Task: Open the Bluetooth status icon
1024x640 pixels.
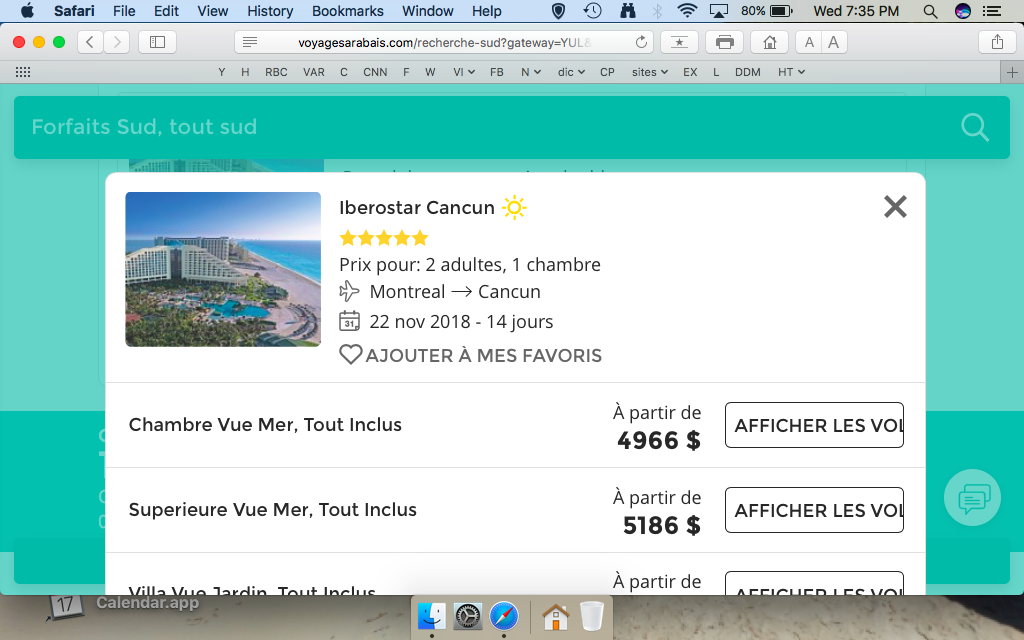Action: [x=658, y=10]
